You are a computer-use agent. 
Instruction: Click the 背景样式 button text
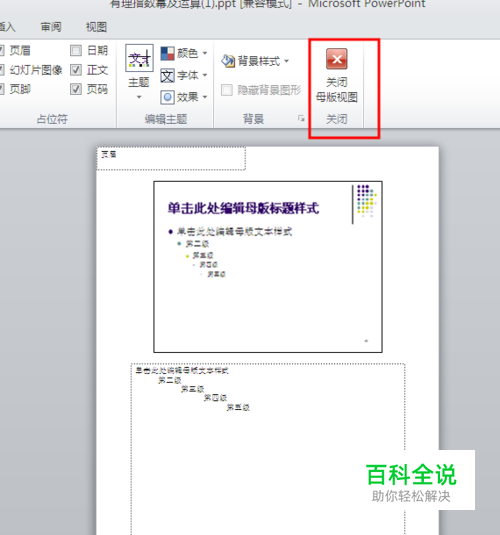click(259, 61)
